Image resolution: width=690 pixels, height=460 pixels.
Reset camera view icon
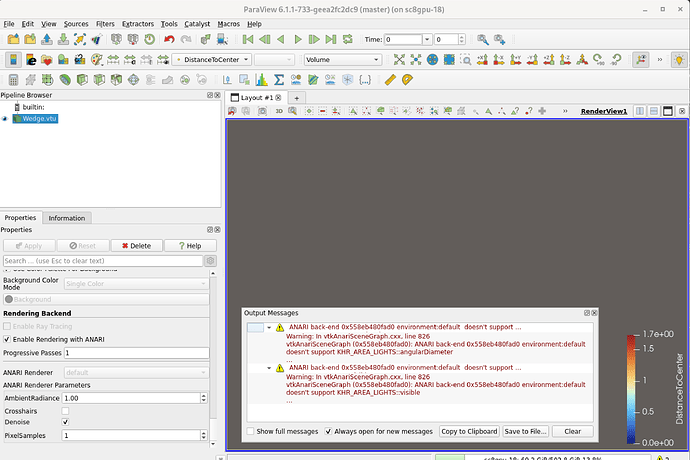click(399, 59)
